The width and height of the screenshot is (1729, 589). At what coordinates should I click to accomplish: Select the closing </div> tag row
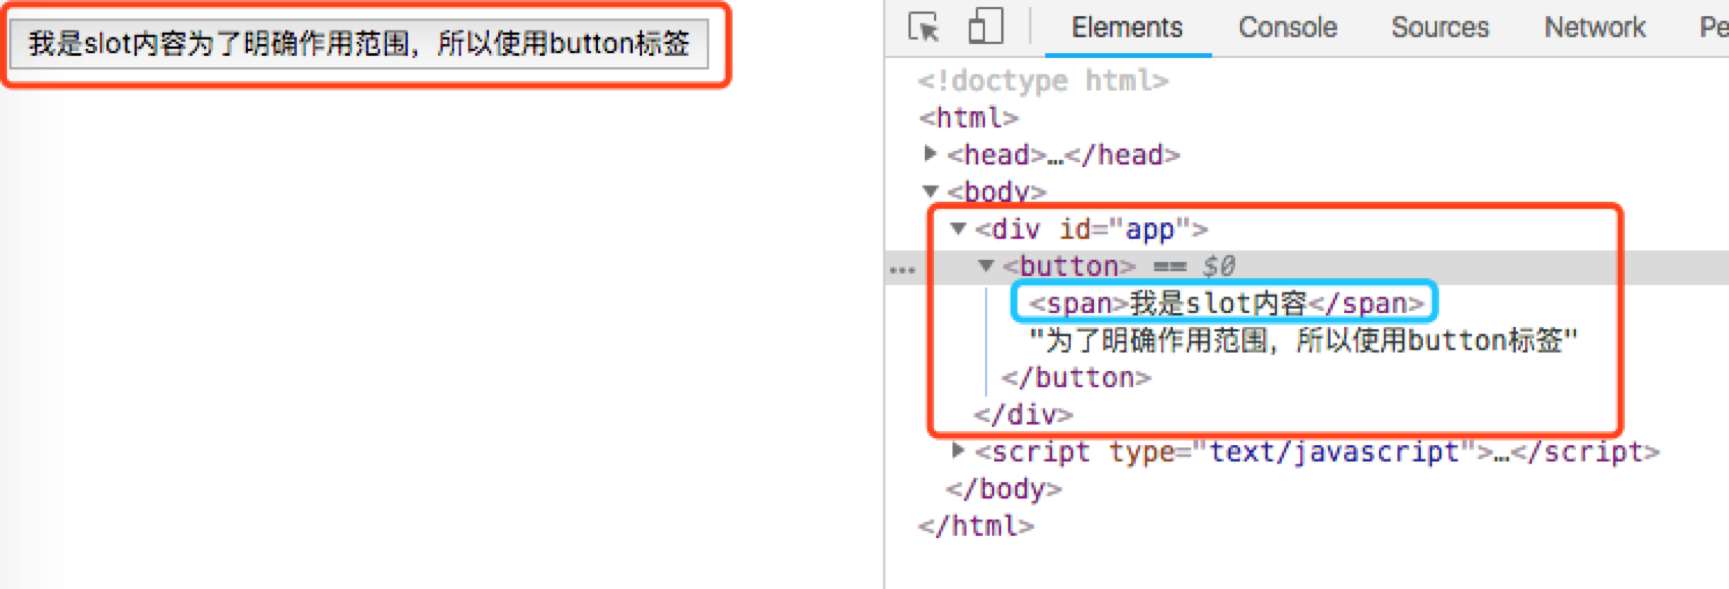(1023, 414)
